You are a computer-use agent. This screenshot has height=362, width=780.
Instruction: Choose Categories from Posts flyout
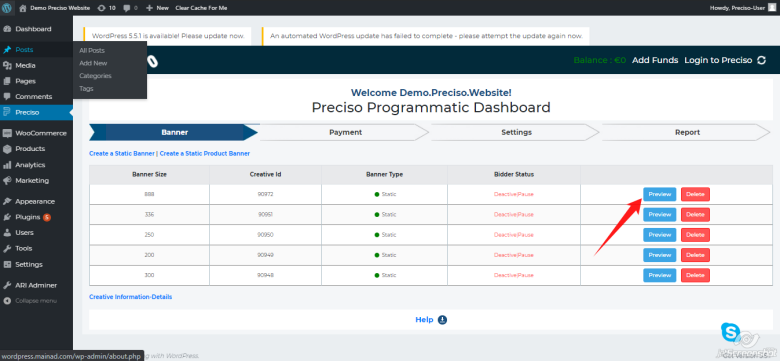click(x=96, y=76)
